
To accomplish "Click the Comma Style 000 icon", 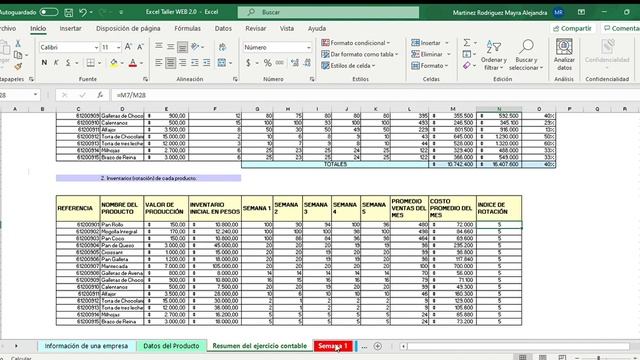I will pyautogui.click(x=280, y=63).
